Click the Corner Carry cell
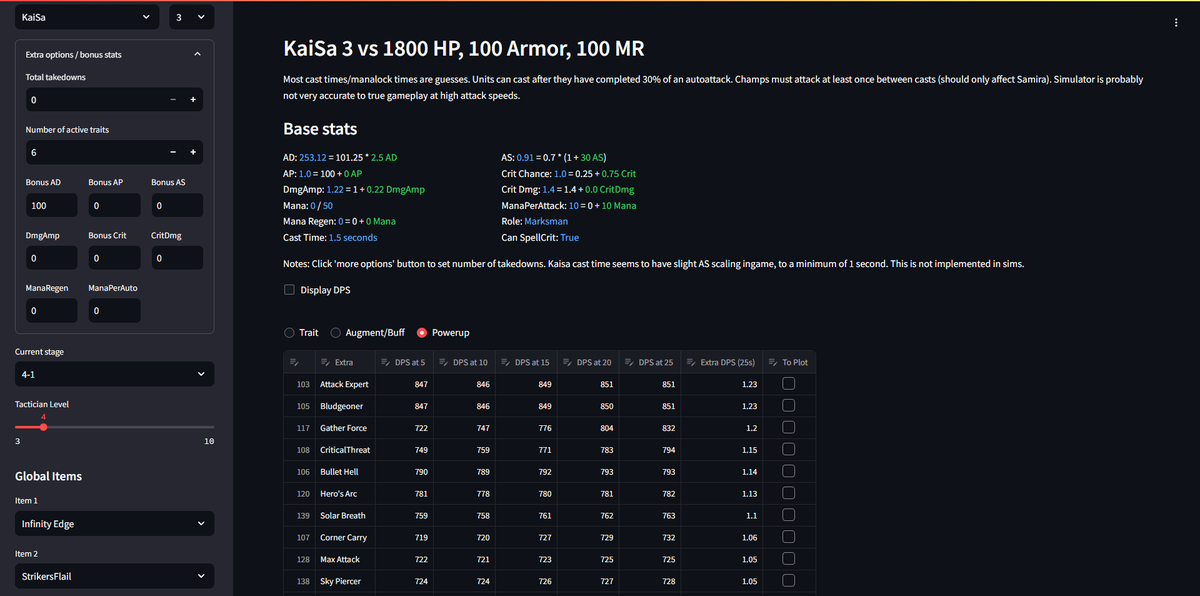This screenshot has width=1200, height=596. tap(343, 538)
